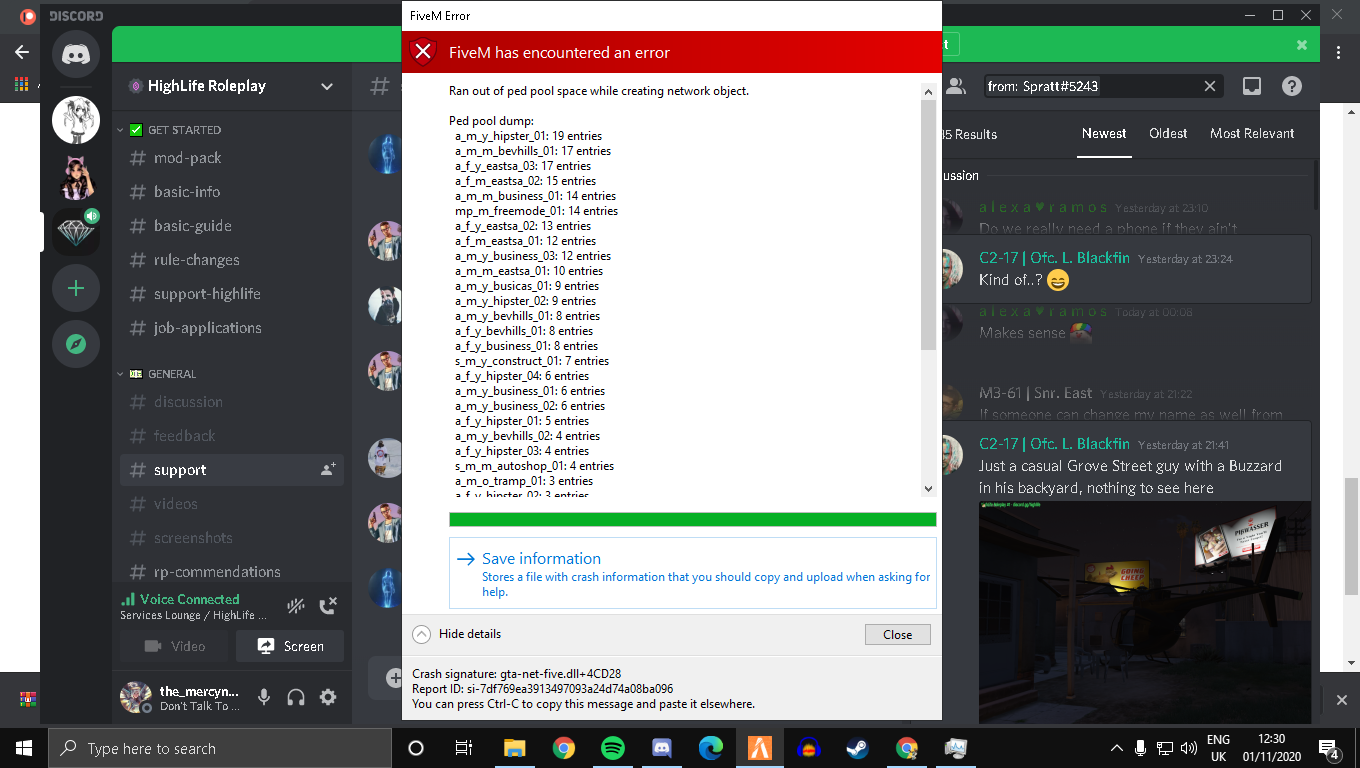Close the FiveM error dialog

pyautogui.click(x=897, y=634)
